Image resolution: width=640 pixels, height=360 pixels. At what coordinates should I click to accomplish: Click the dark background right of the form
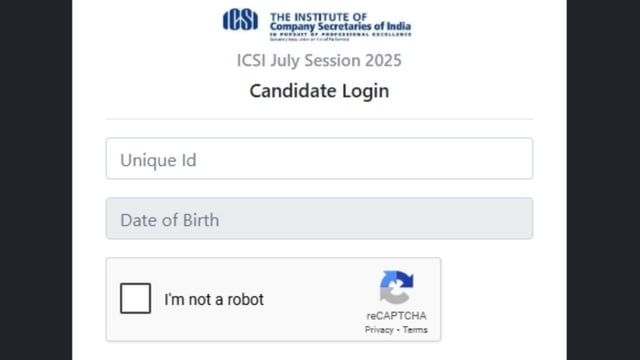(603, 180)
